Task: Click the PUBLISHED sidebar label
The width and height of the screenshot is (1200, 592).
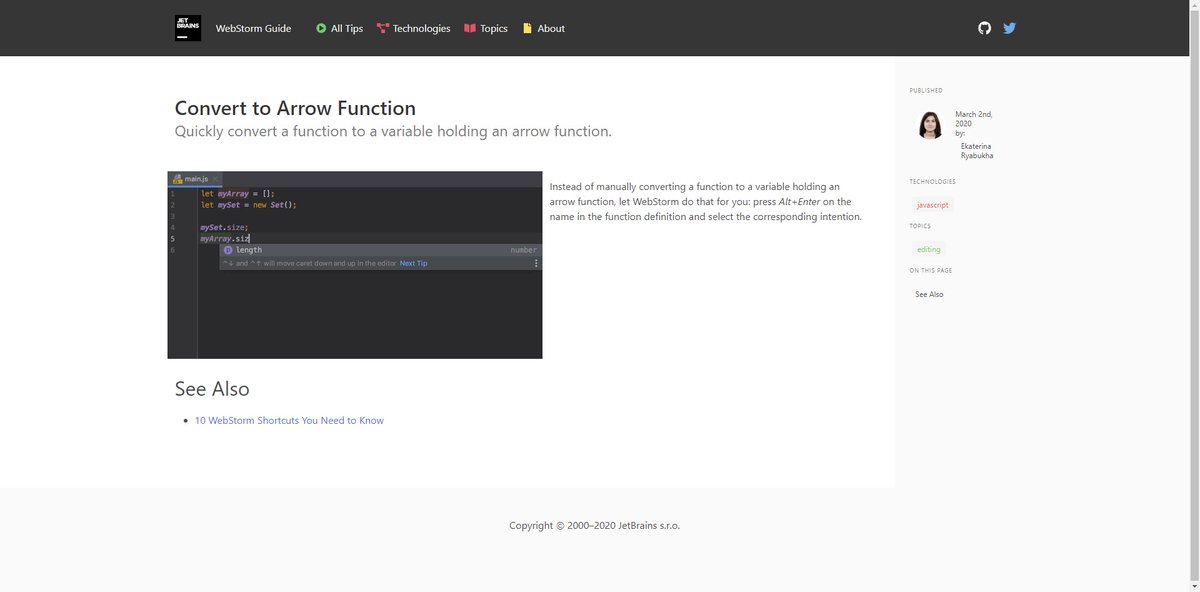Action: (926, 91)
